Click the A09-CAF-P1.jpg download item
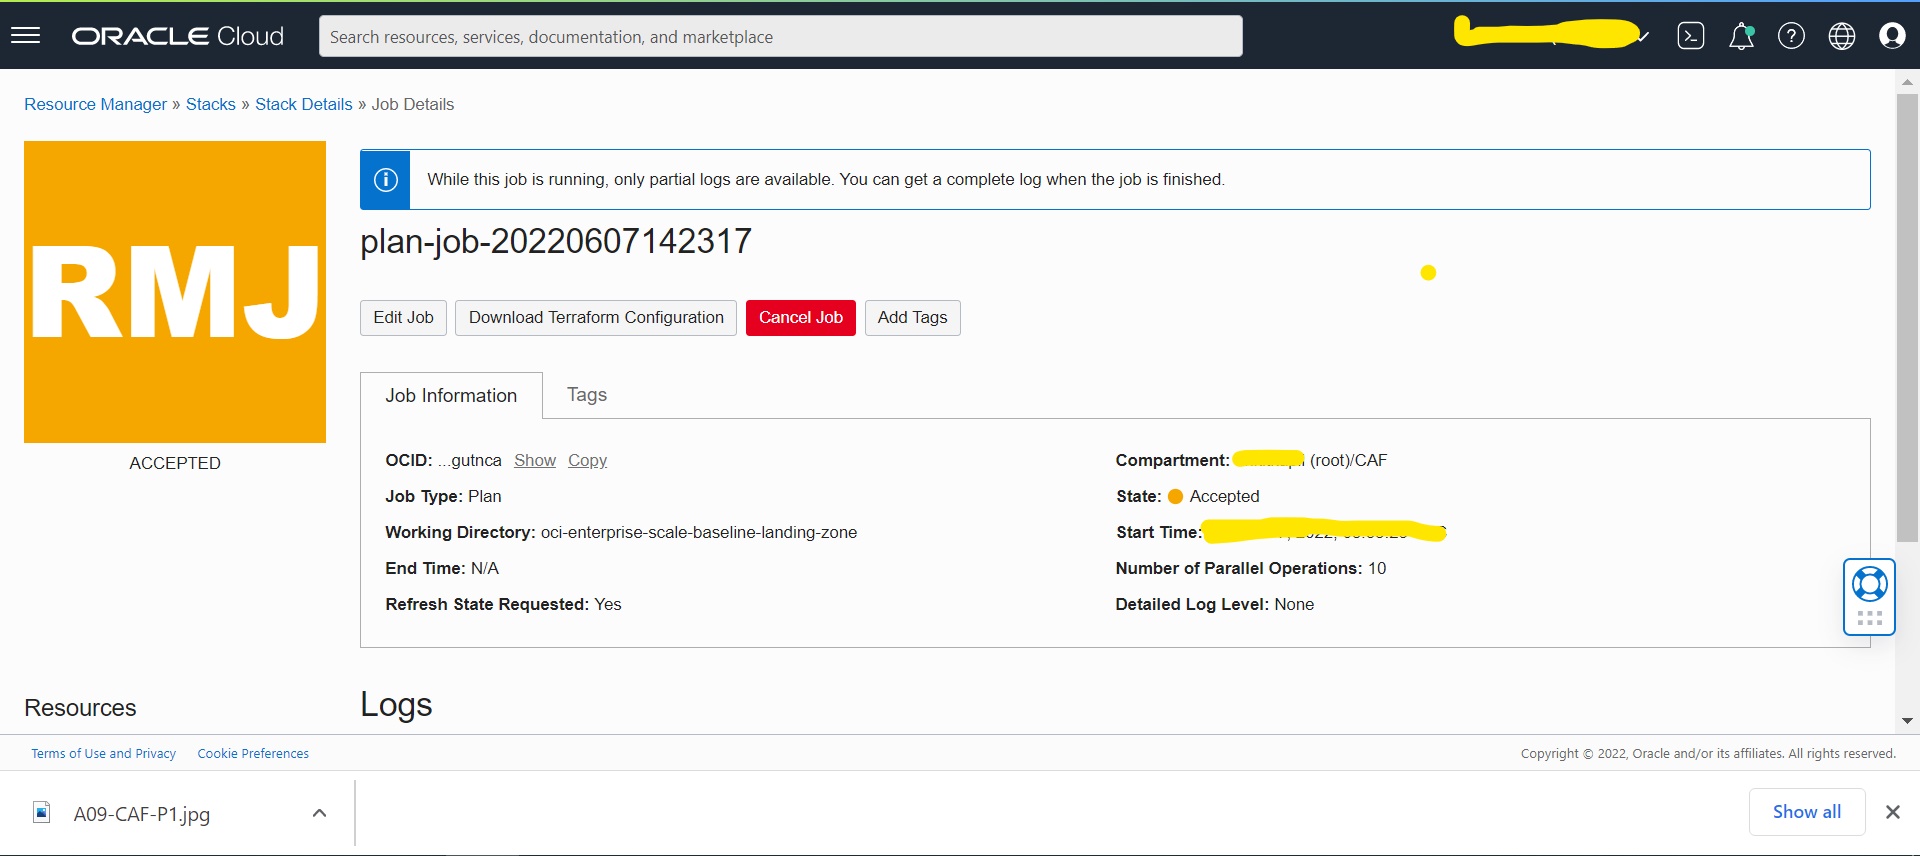Viewport: 1920px width, 856px height. 178,813
